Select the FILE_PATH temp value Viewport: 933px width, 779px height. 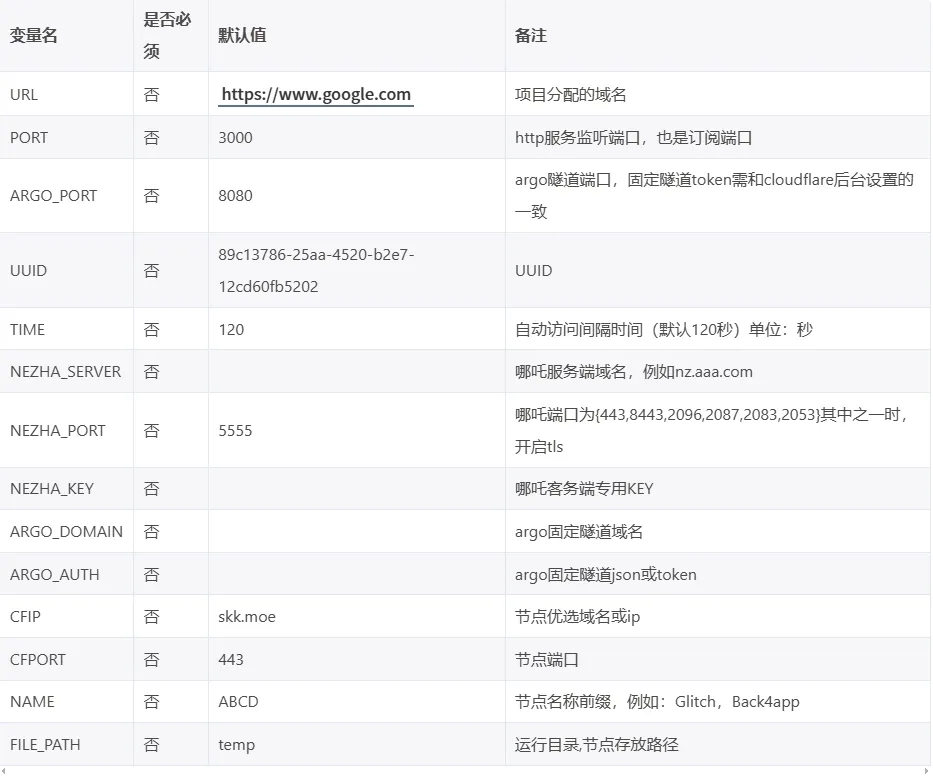click(236, 745)
